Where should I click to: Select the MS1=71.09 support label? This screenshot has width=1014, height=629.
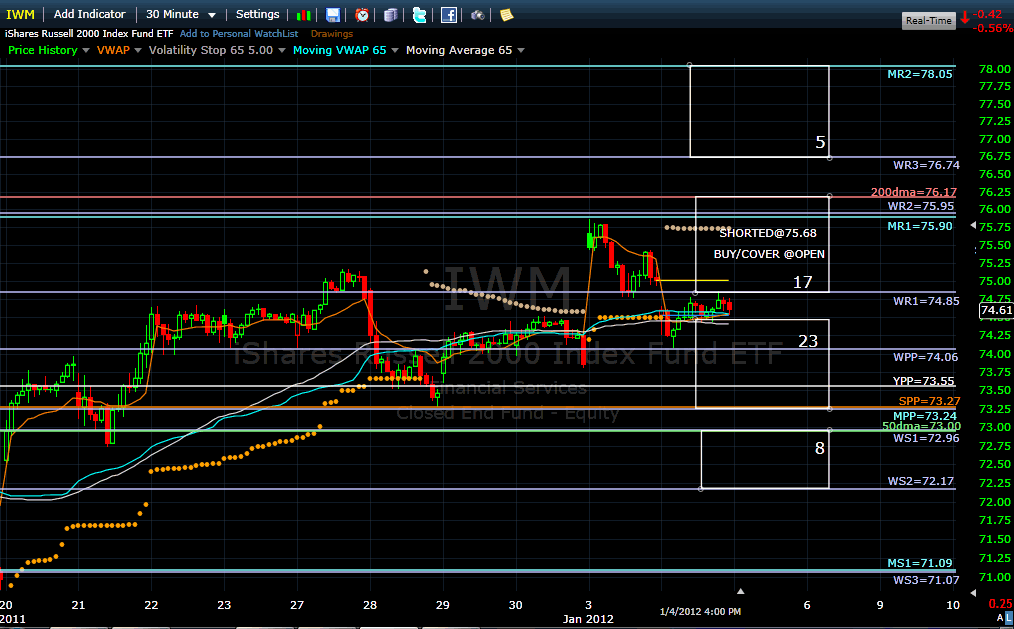920,564
